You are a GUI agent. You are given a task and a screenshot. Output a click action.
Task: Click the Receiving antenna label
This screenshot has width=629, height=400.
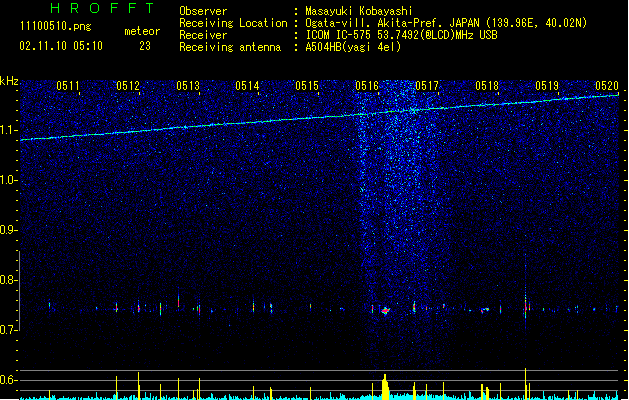point(230,47)
